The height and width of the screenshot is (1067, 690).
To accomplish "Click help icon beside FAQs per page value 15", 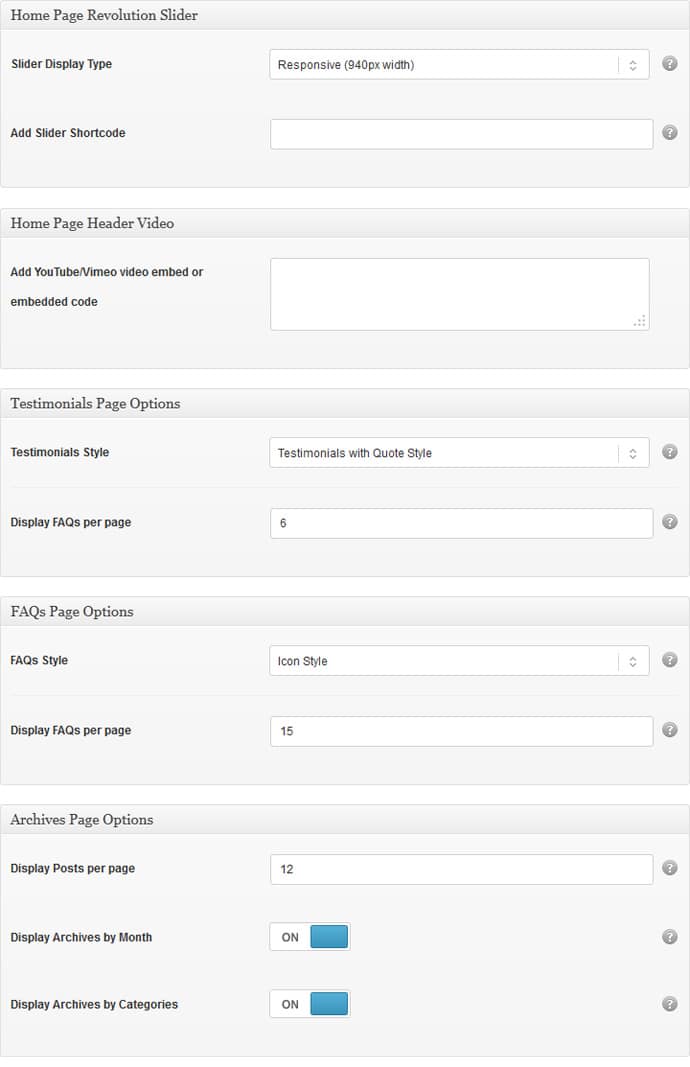I will tap(670, 730).
